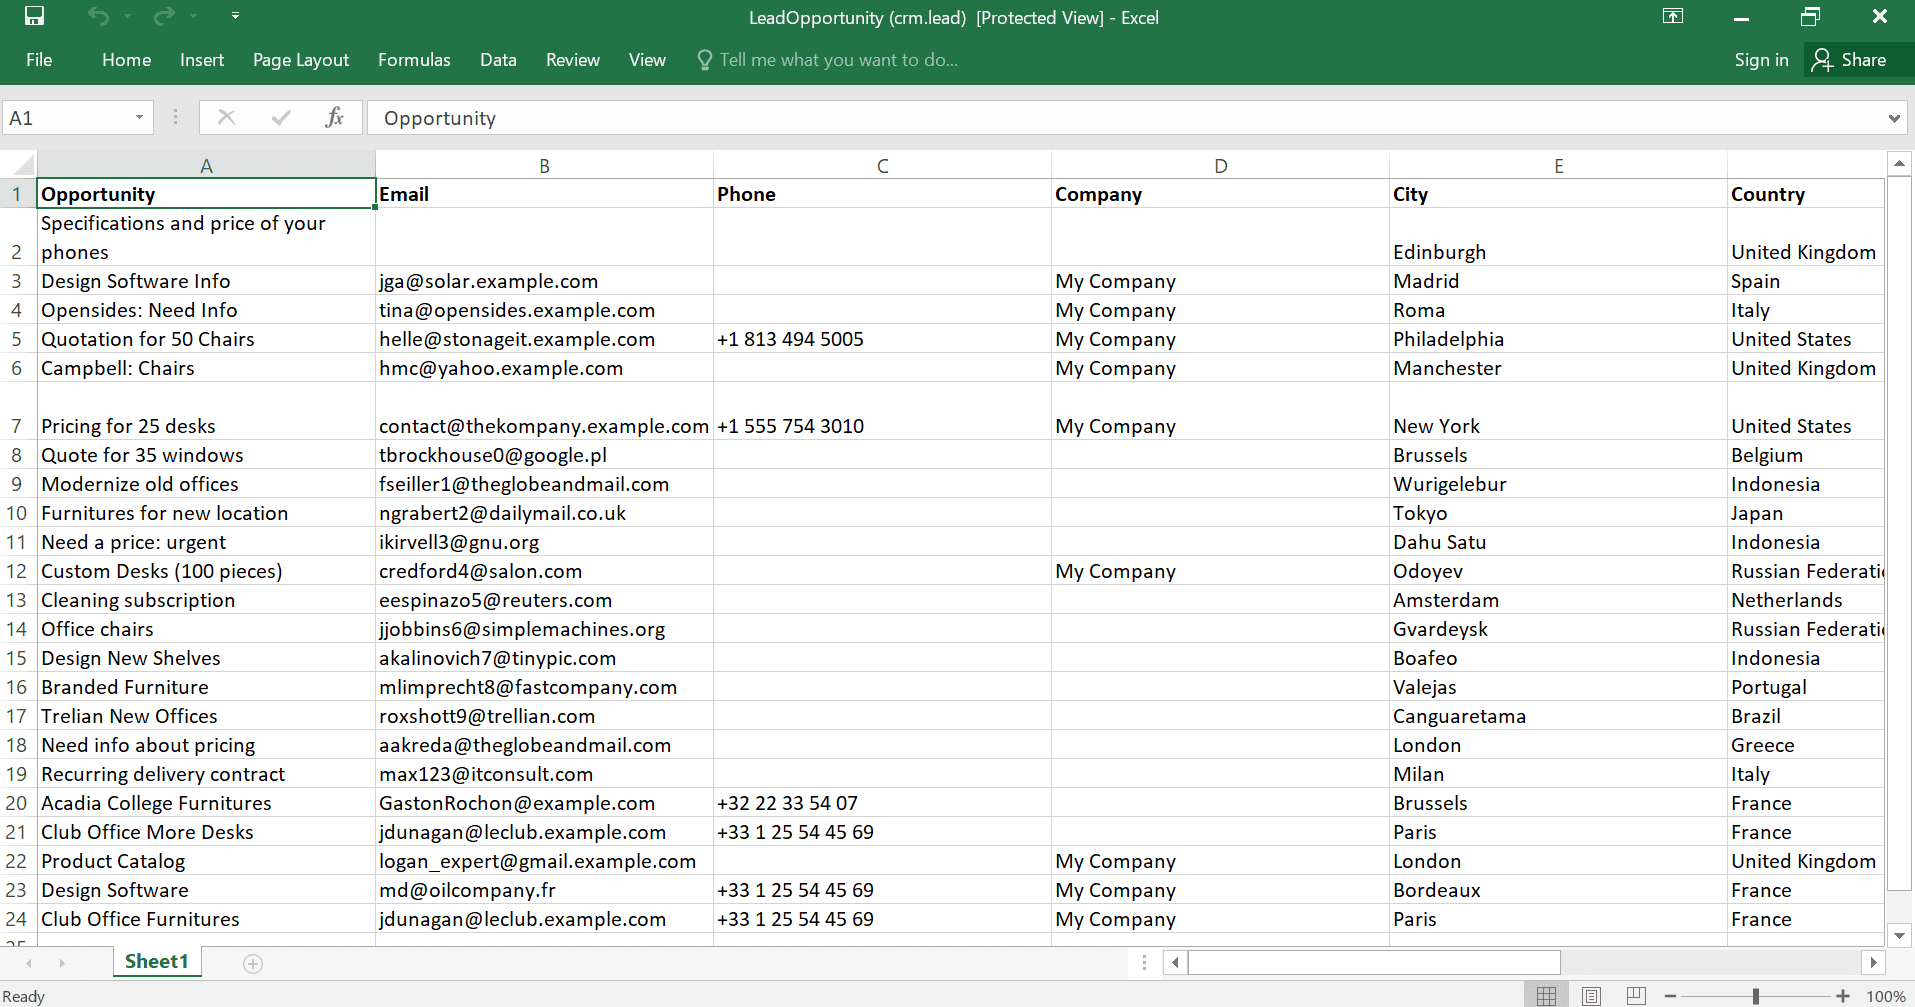Click vertical scrollbar down arrow
The width and height of the screenshot is (1915, 1007).
(1899, 935)
